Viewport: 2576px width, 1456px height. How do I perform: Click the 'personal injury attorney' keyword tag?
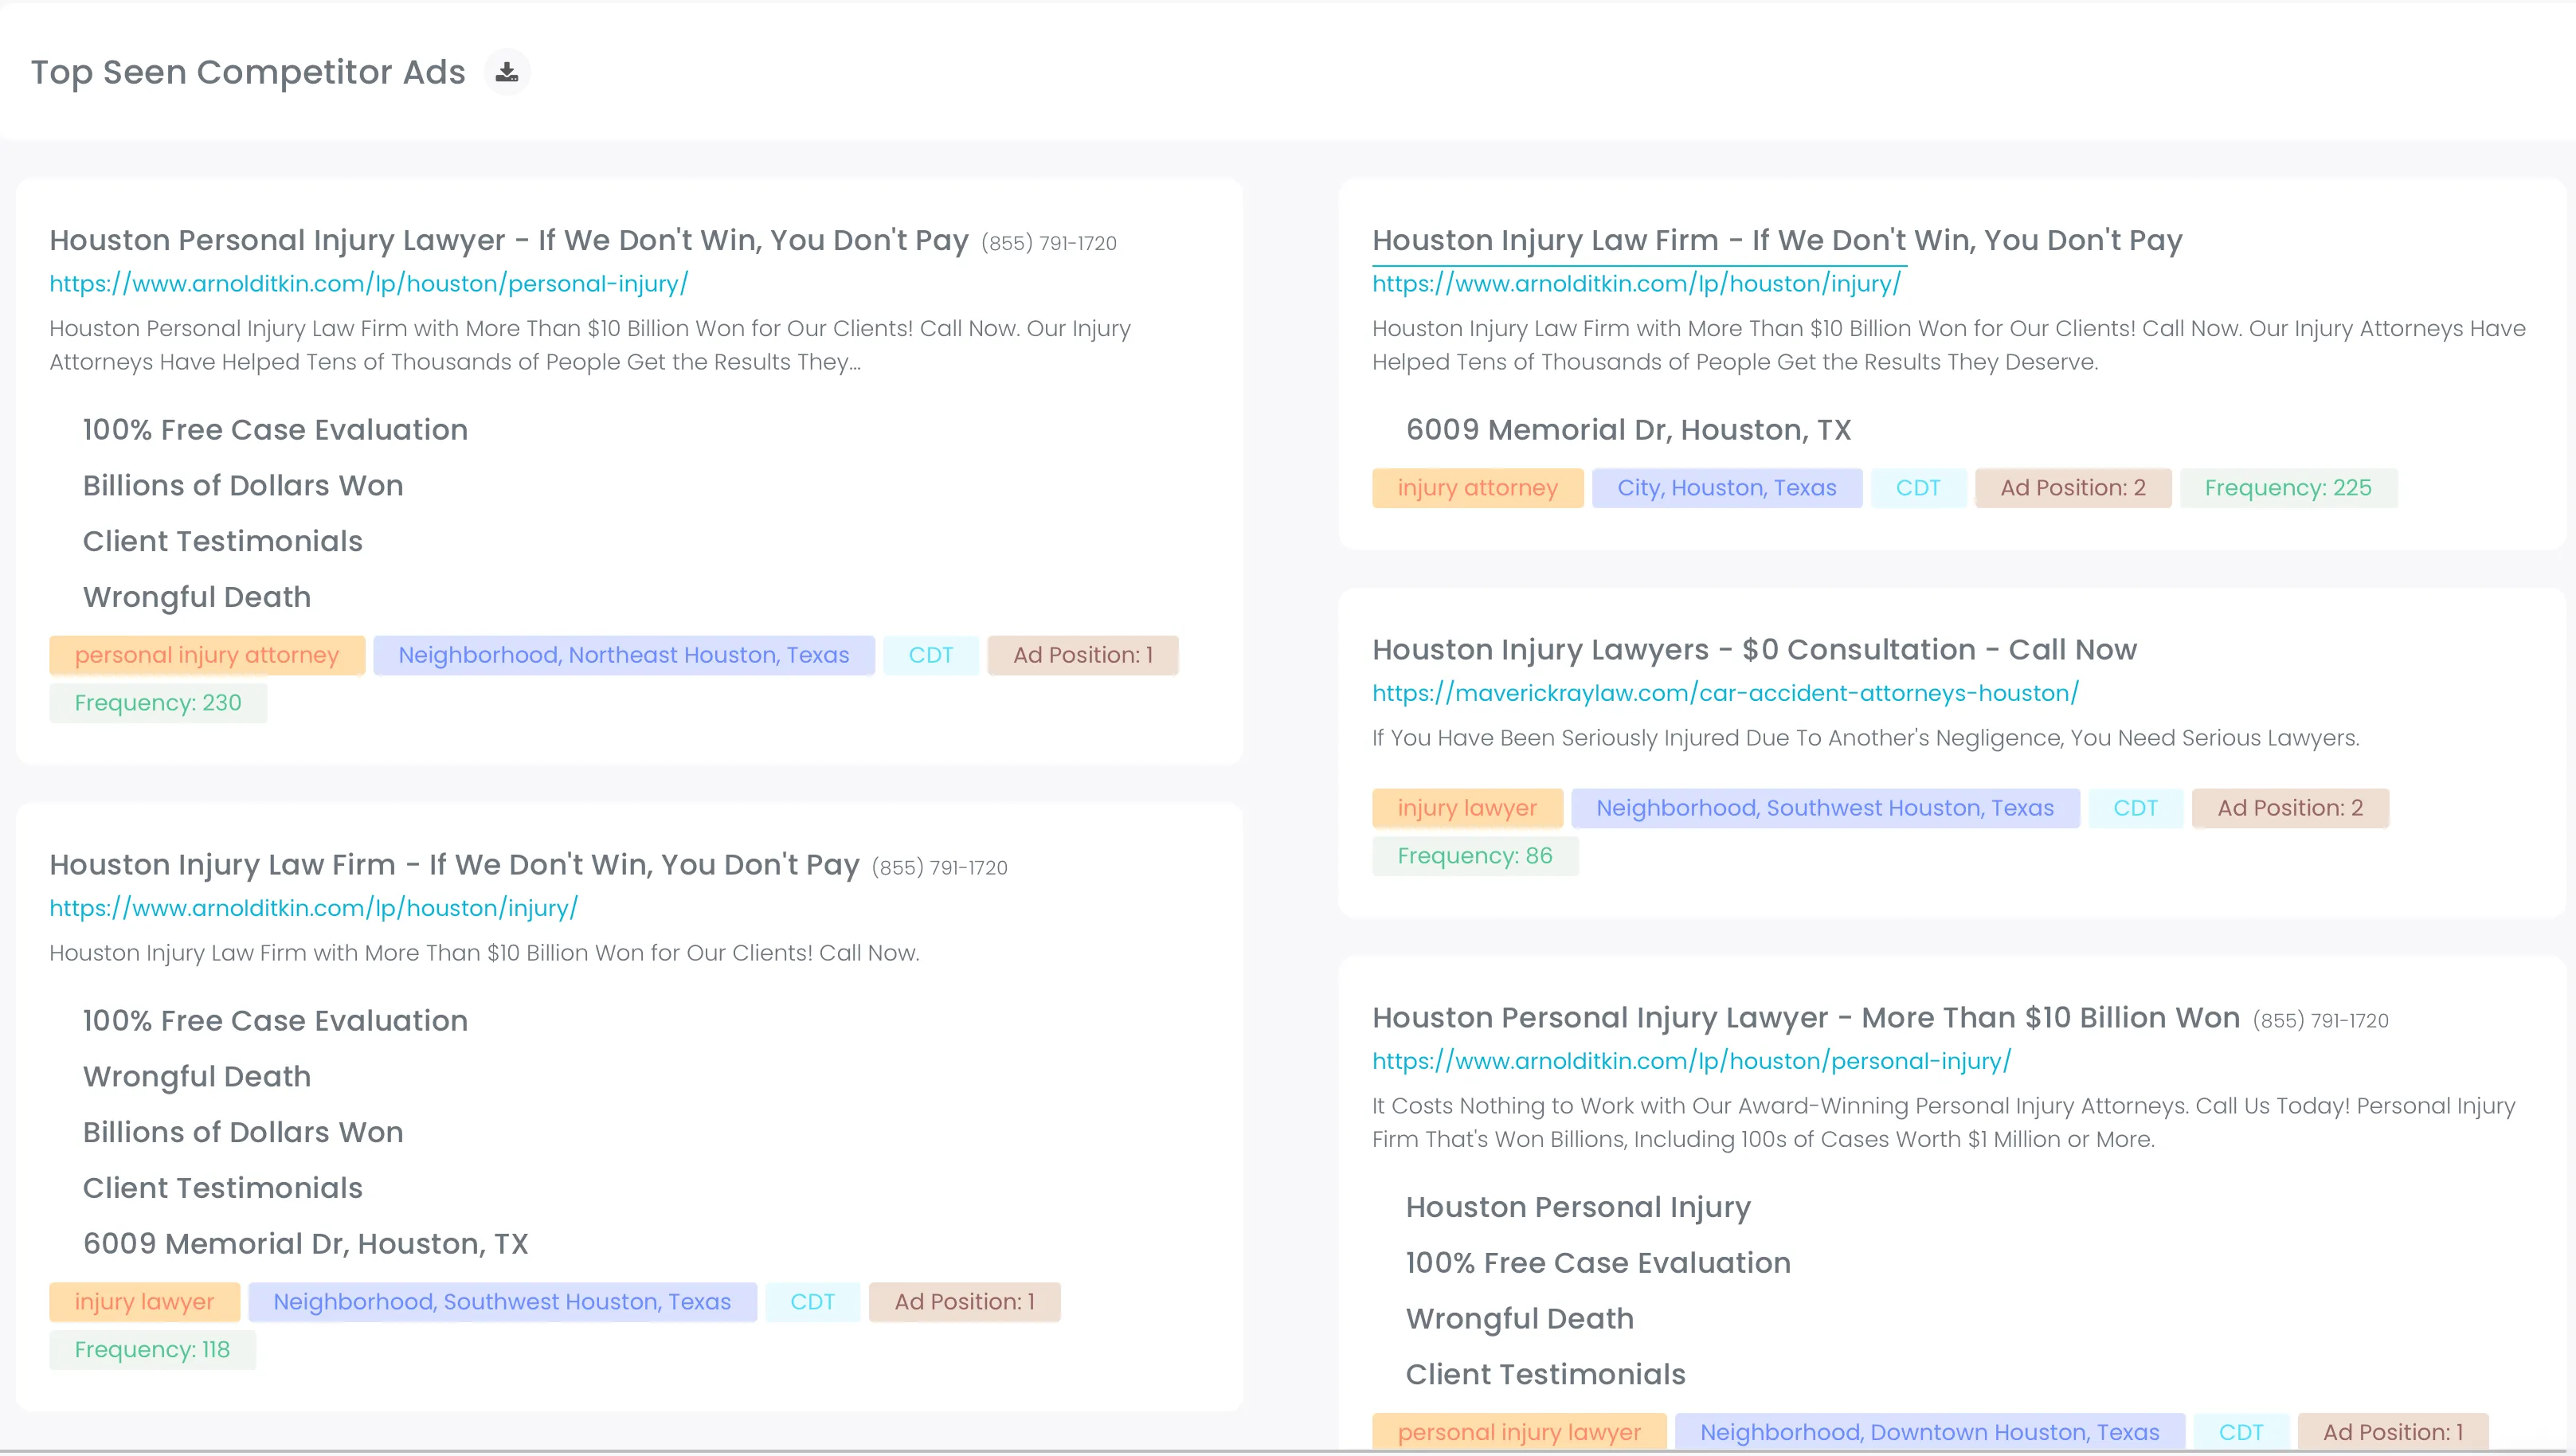(207, 656)
